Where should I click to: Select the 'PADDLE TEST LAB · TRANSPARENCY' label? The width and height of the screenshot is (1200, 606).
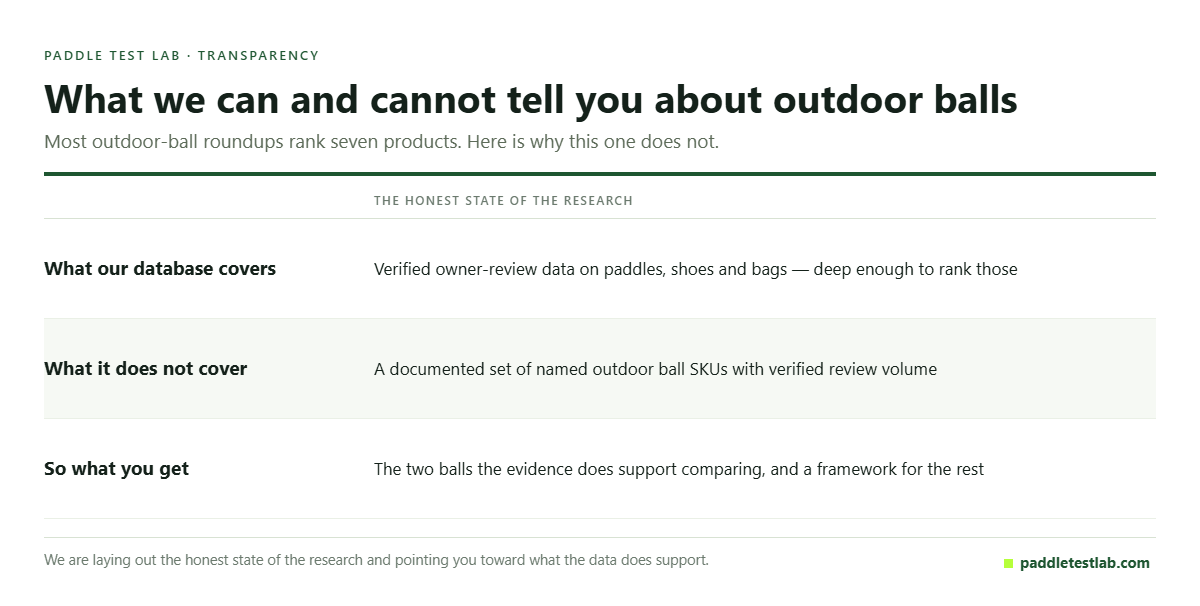click(181, 56)
